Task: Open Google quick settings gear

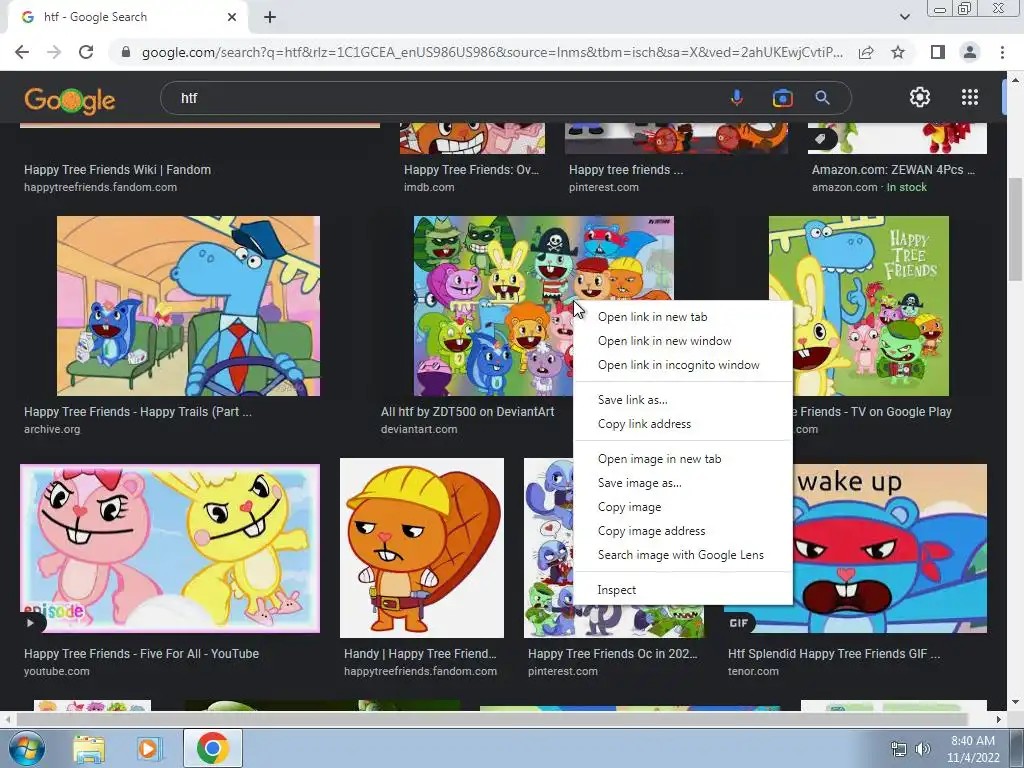Action: 920,97
